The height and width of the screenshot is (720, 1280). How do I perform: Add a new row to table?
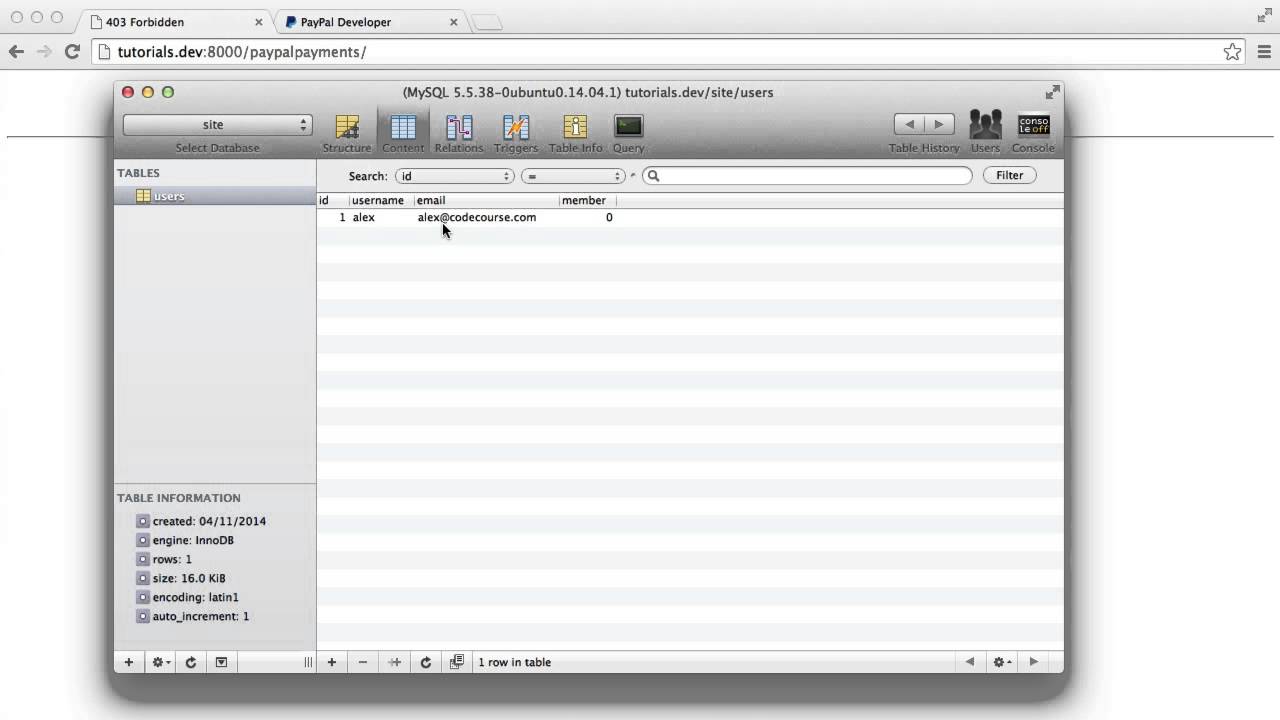pyautogui.click(x=332, y=662)
